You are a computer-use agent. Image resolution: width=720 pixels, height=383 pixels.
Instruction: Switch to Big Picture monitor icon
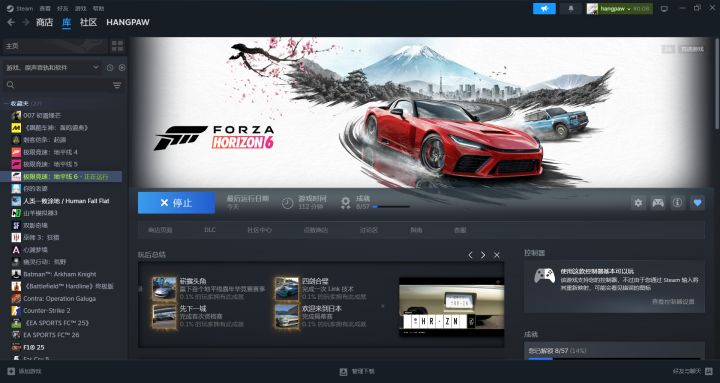click(x=664, y=9)
